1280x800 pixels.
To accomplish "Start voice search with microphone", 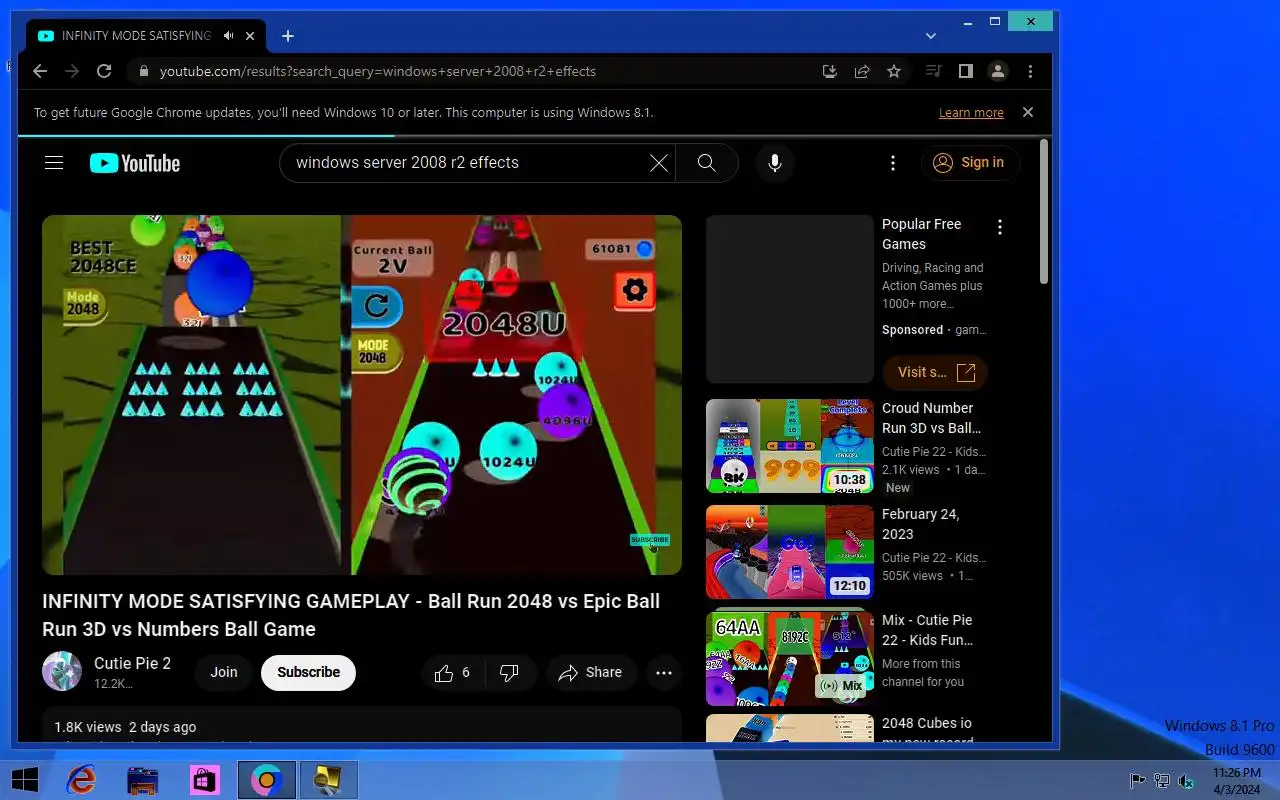I will point(775,163).
